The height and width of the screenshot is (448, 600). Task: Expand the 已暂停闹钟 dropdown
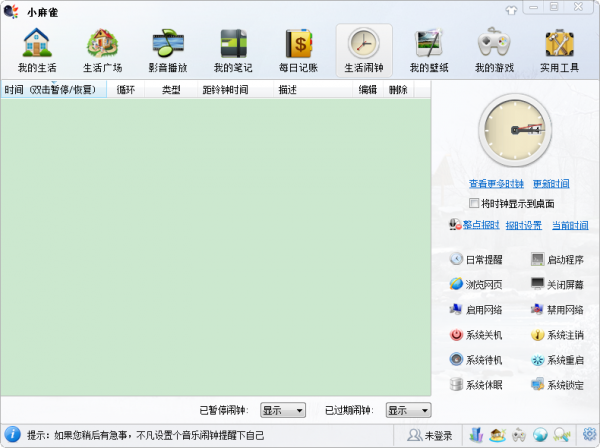pos(283,411)
